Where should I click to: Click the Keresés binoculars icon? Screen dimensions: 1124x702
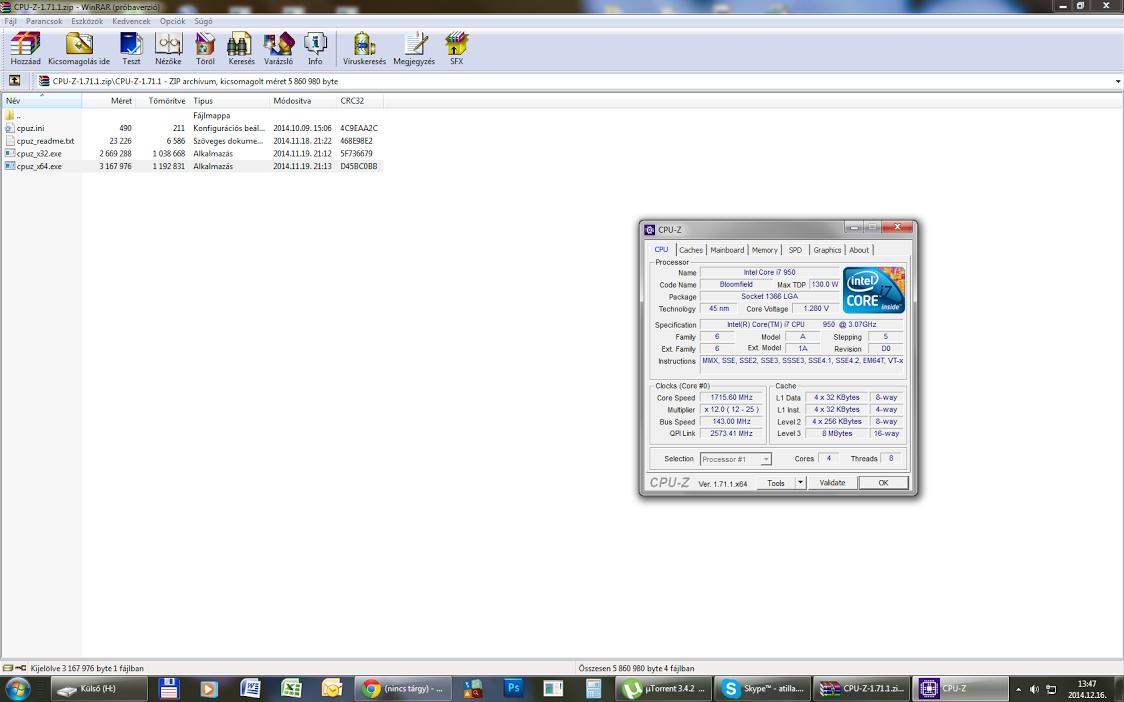(241, 48)
